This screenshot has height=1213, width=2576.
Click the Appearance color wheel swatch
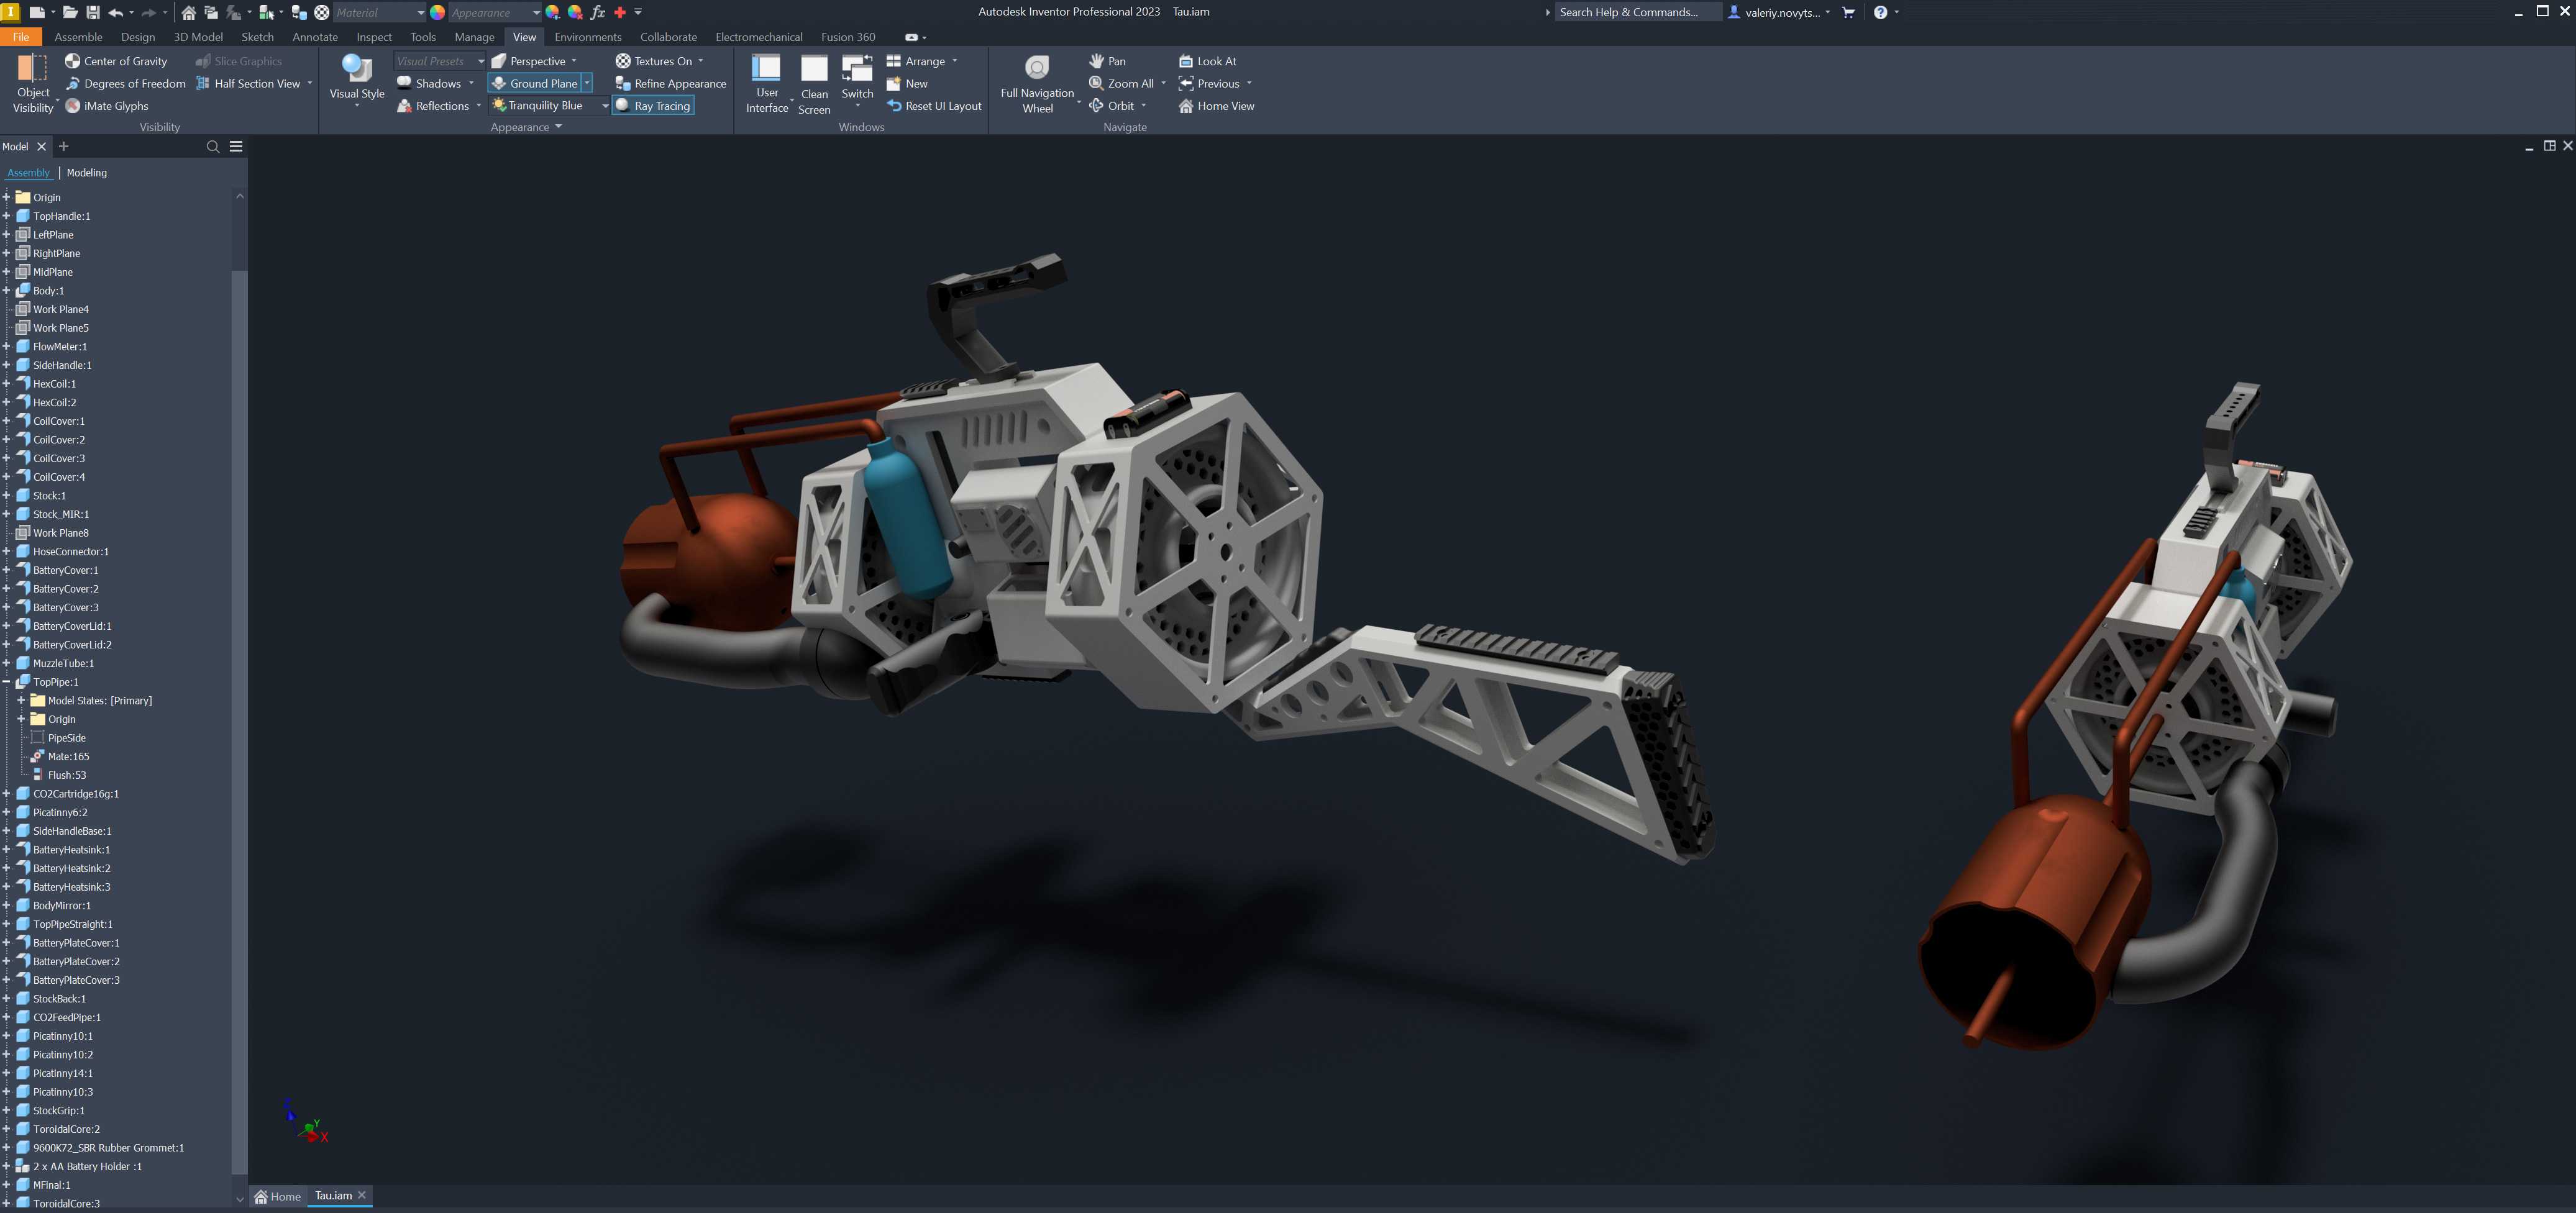pos(437,13)
